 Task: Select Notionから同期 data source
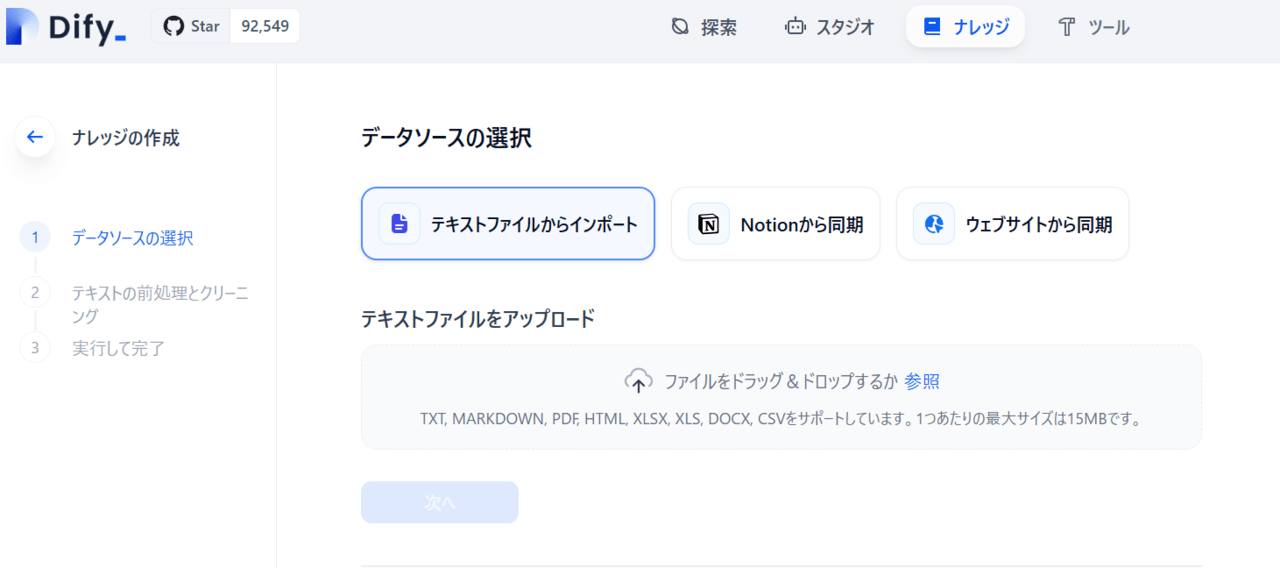[x=775, y=224]
